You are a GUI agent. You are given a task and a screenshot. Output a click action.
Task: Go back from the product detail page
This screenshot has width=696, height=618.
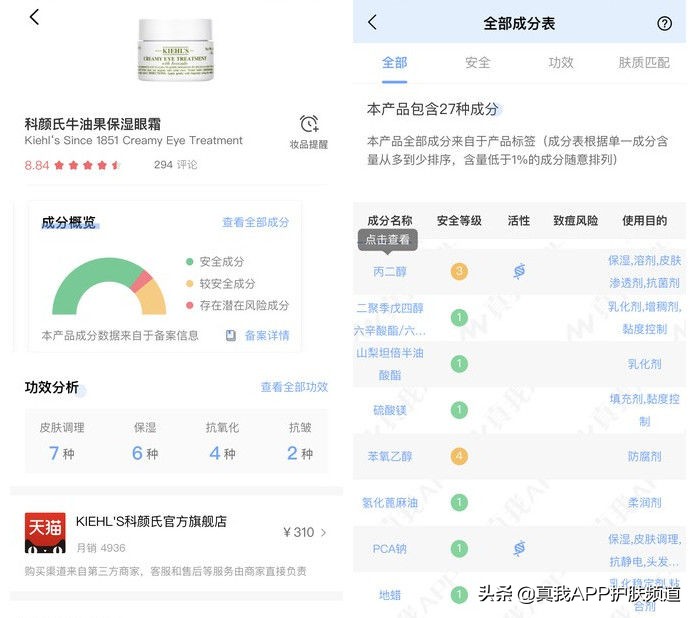pyautogui.click(x=34, y=17)
